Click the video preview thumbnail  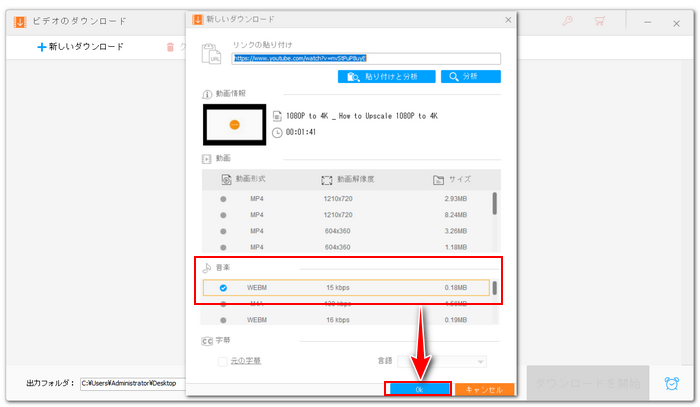click(234, 124)
